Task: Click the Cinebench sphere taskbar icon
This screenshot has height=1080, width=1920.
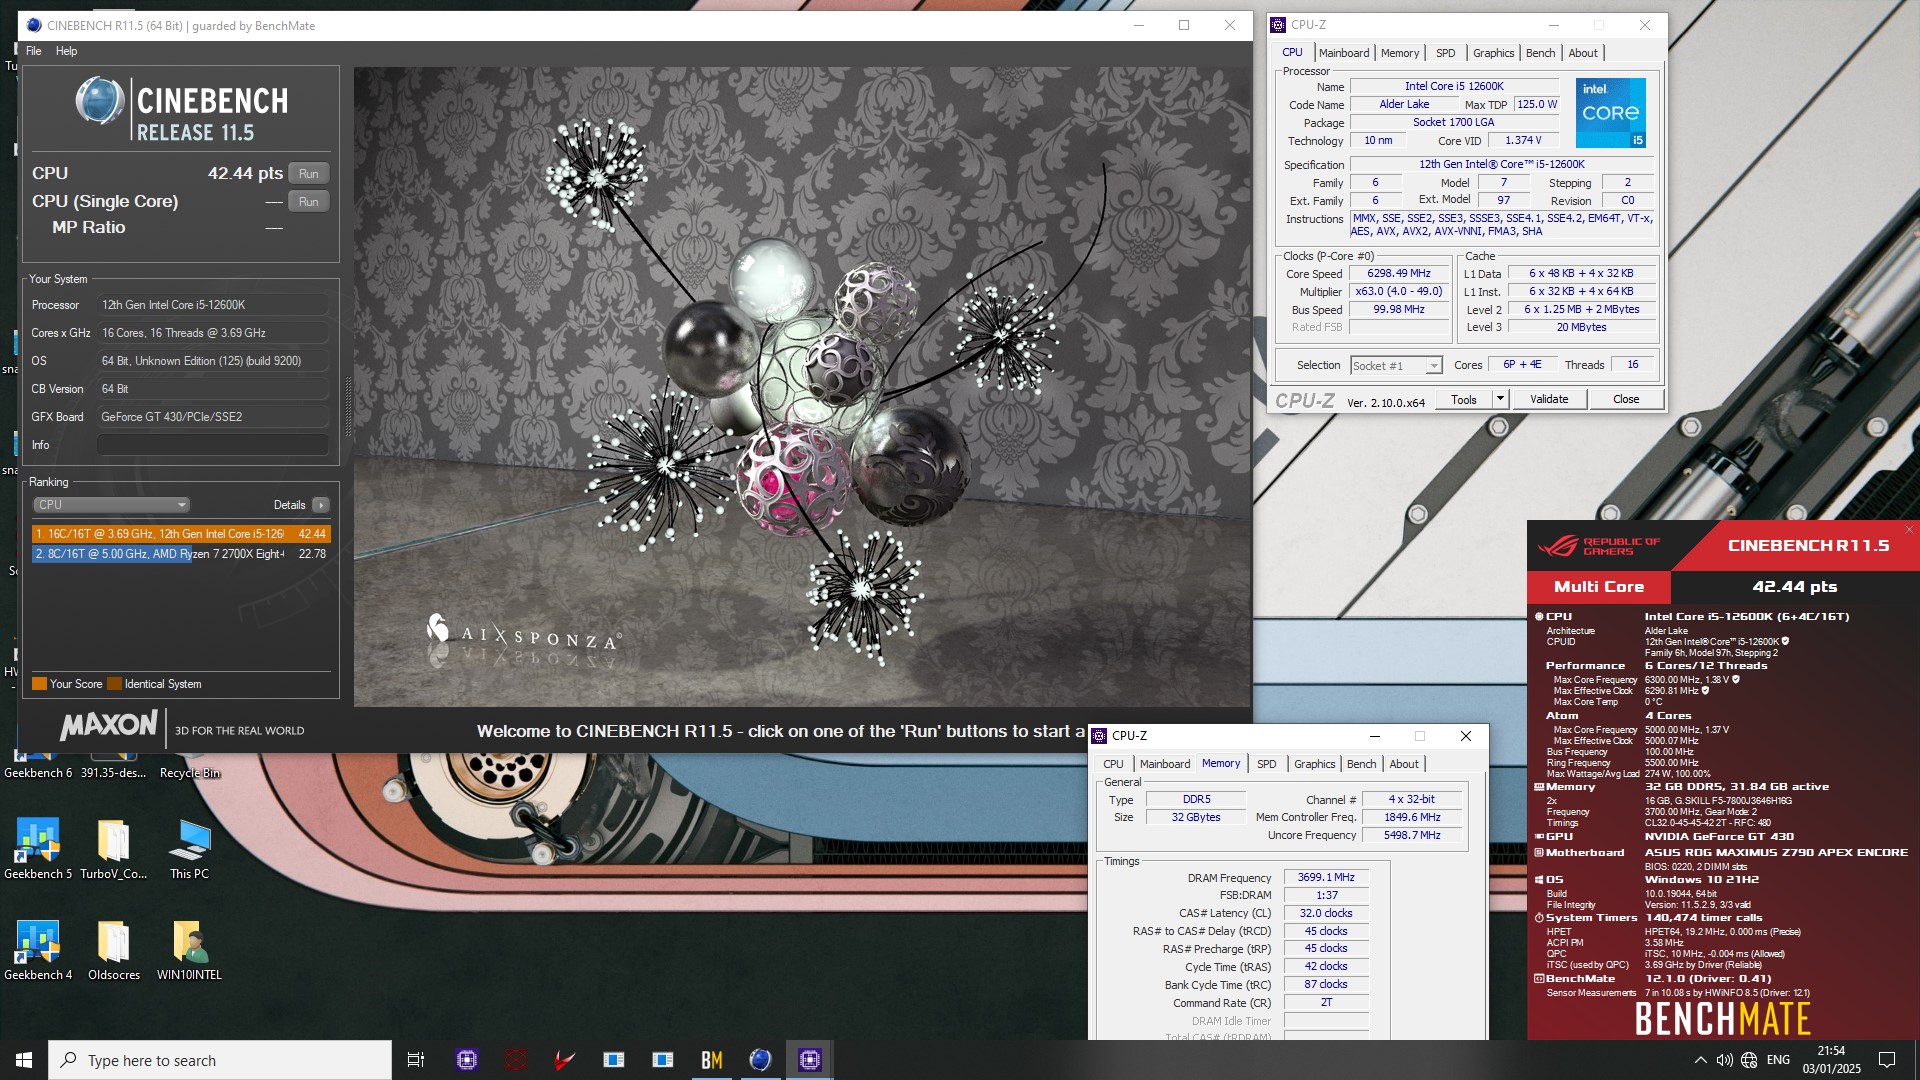Action: point(761,1060)
